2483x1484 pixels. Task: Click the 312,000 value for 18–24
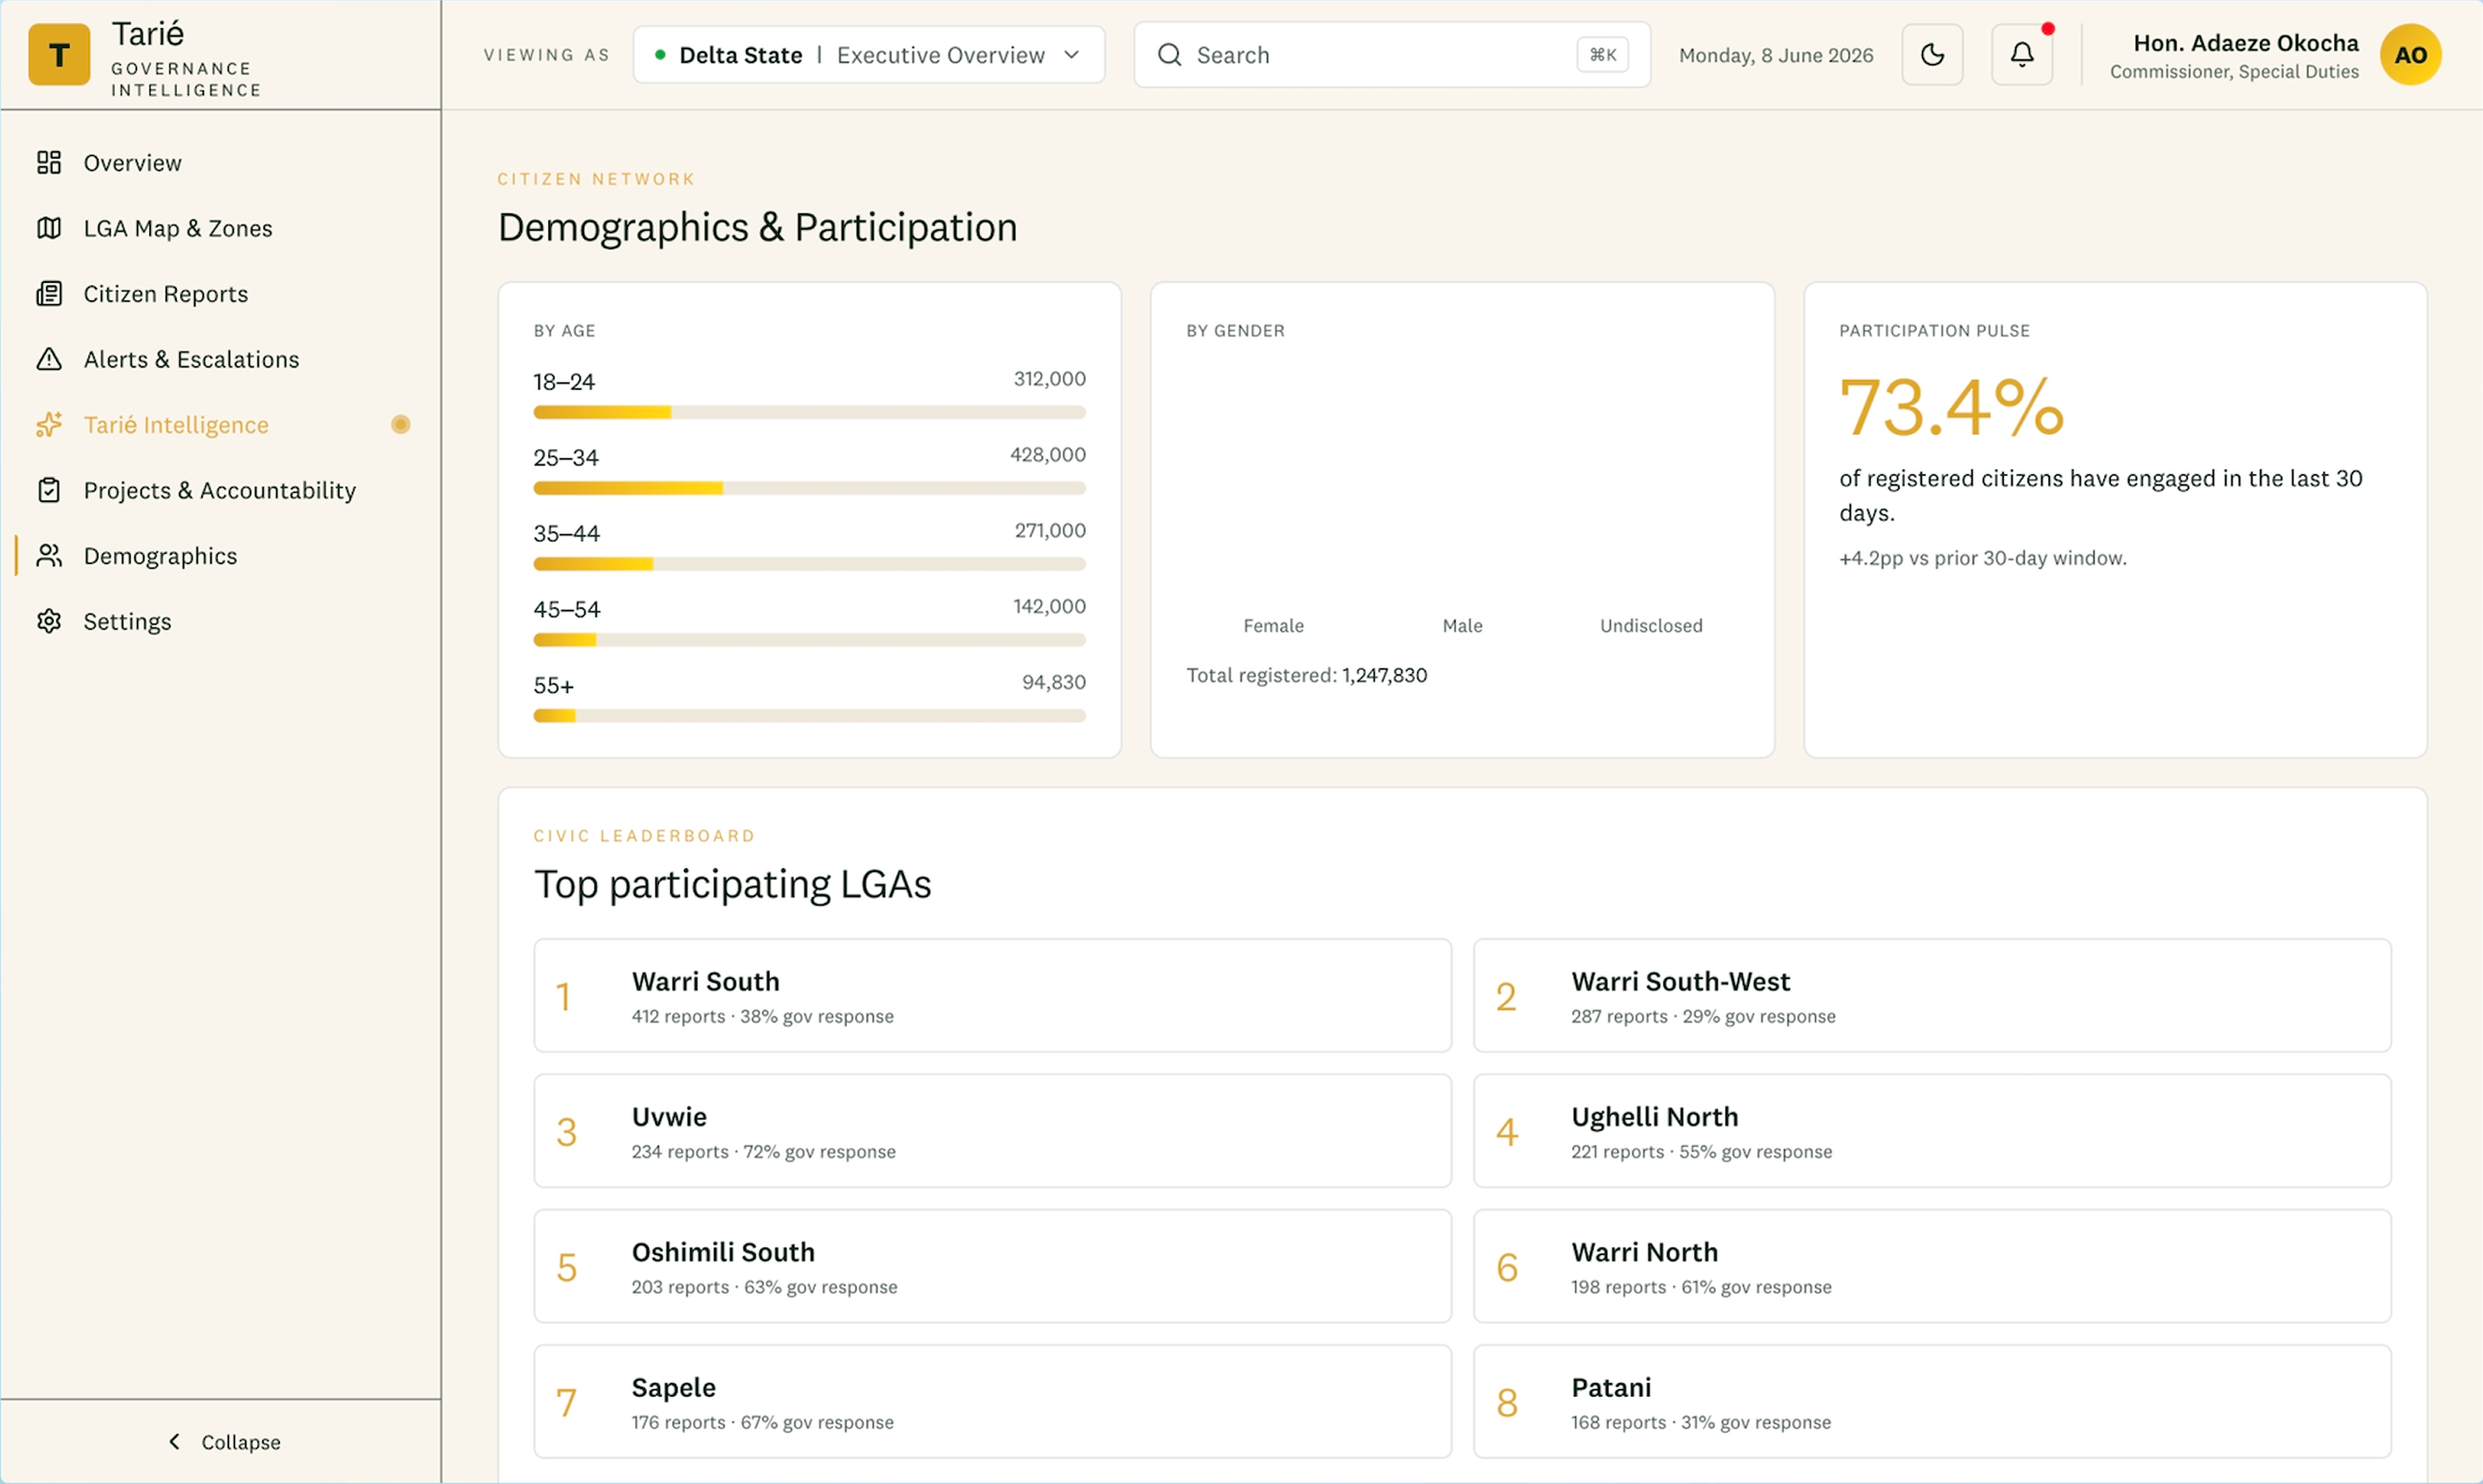pyautogui.click(x=1049, y=379)
